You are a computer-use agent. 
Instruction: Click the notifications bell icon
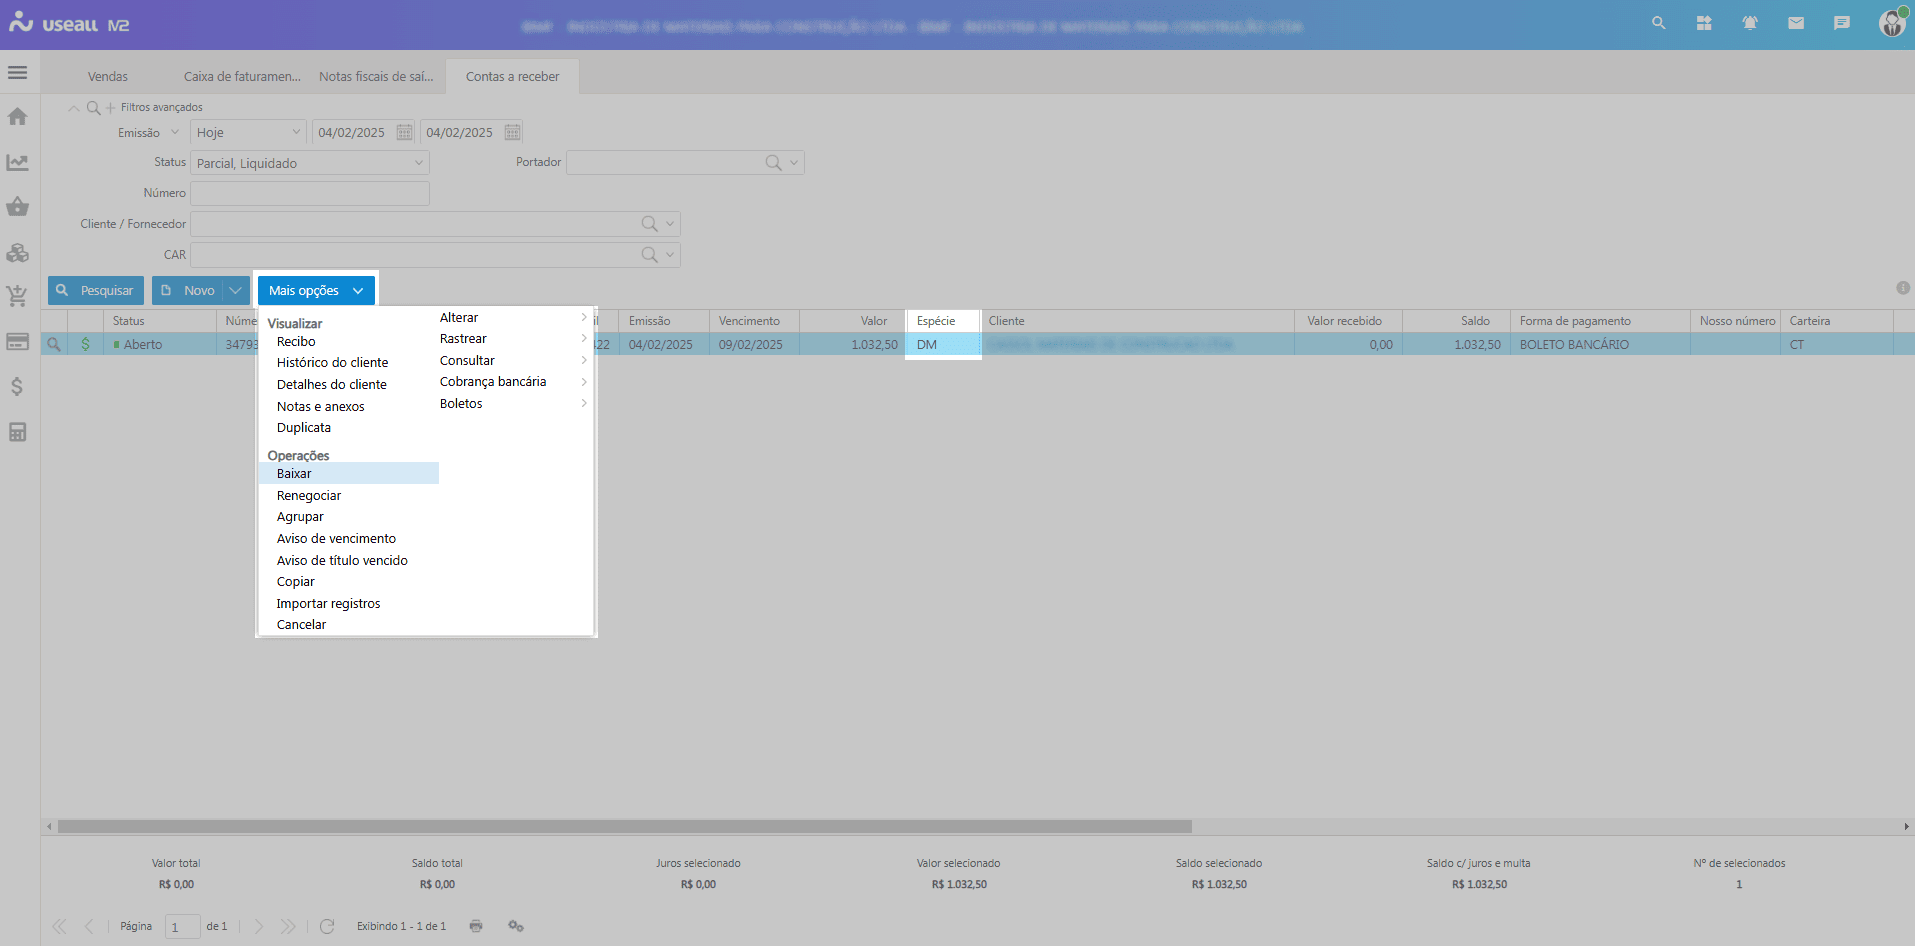[1750, 23]
